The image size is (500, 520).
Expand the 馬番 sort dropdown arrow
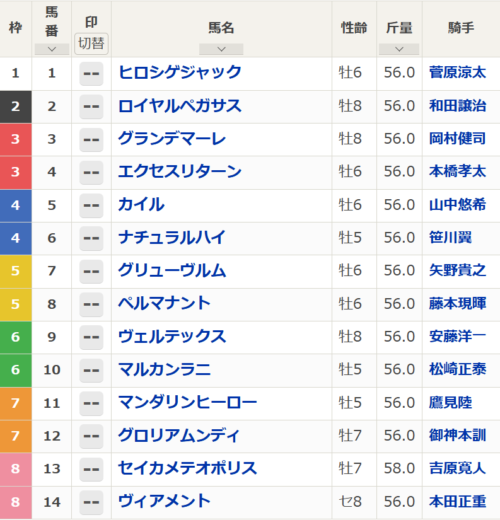tap(52, 49)
